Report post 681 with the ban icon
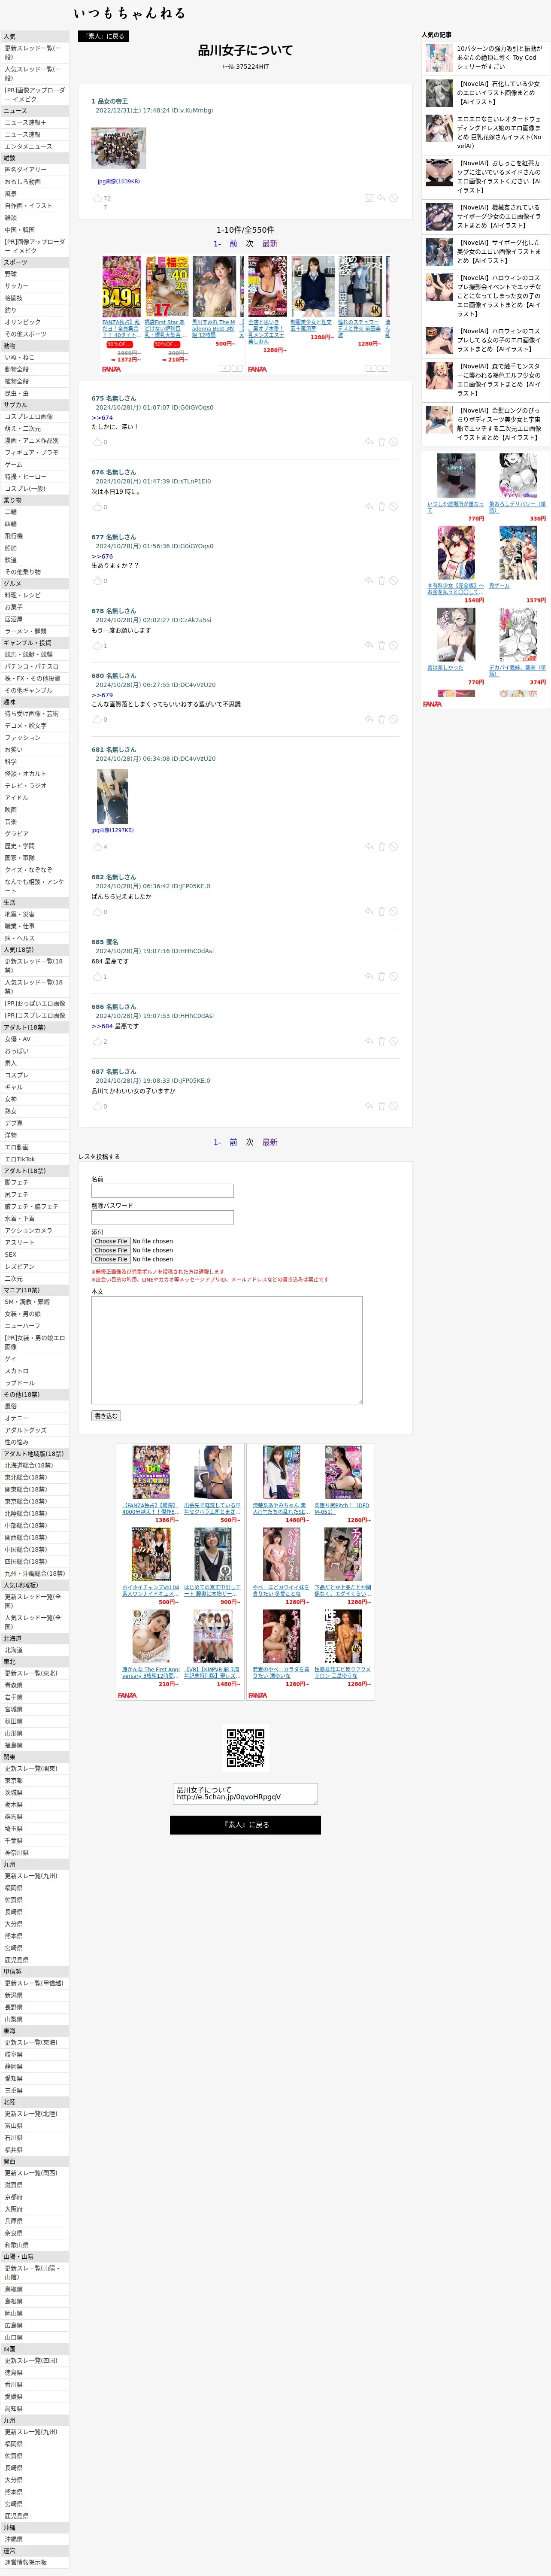Viewport: 551px width, 2576px height. tap(394, 847)
